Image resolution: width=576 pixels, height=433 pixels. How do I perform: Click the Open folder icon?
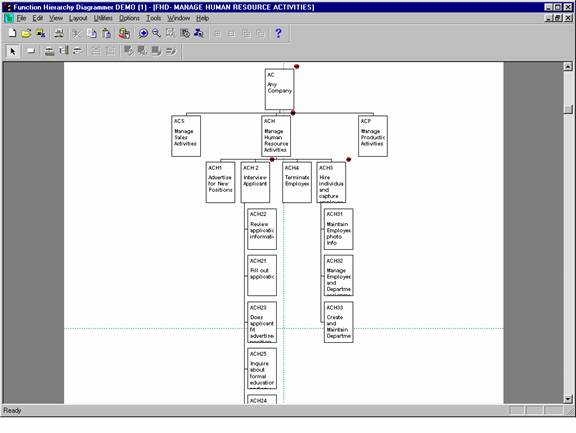pos(26,33)
